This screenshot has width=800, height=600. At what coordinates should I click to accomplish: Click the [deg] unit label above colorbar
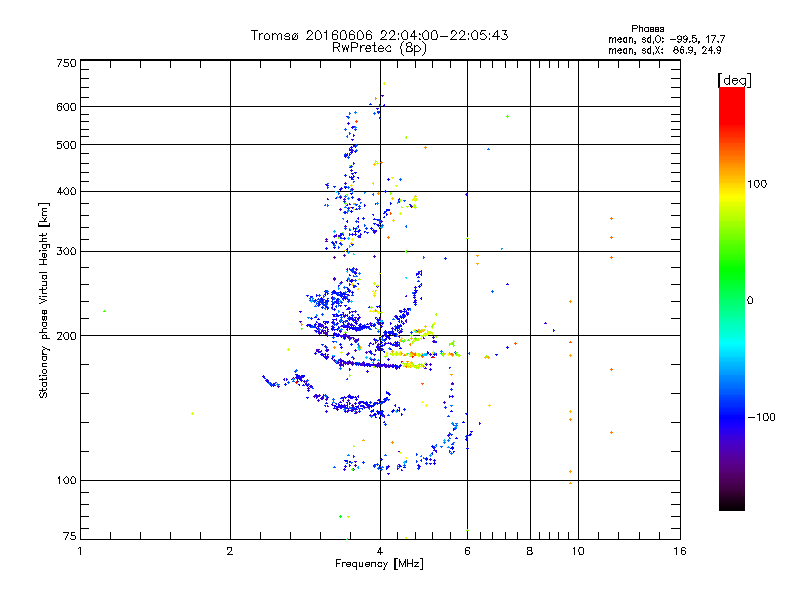(734, 80)
